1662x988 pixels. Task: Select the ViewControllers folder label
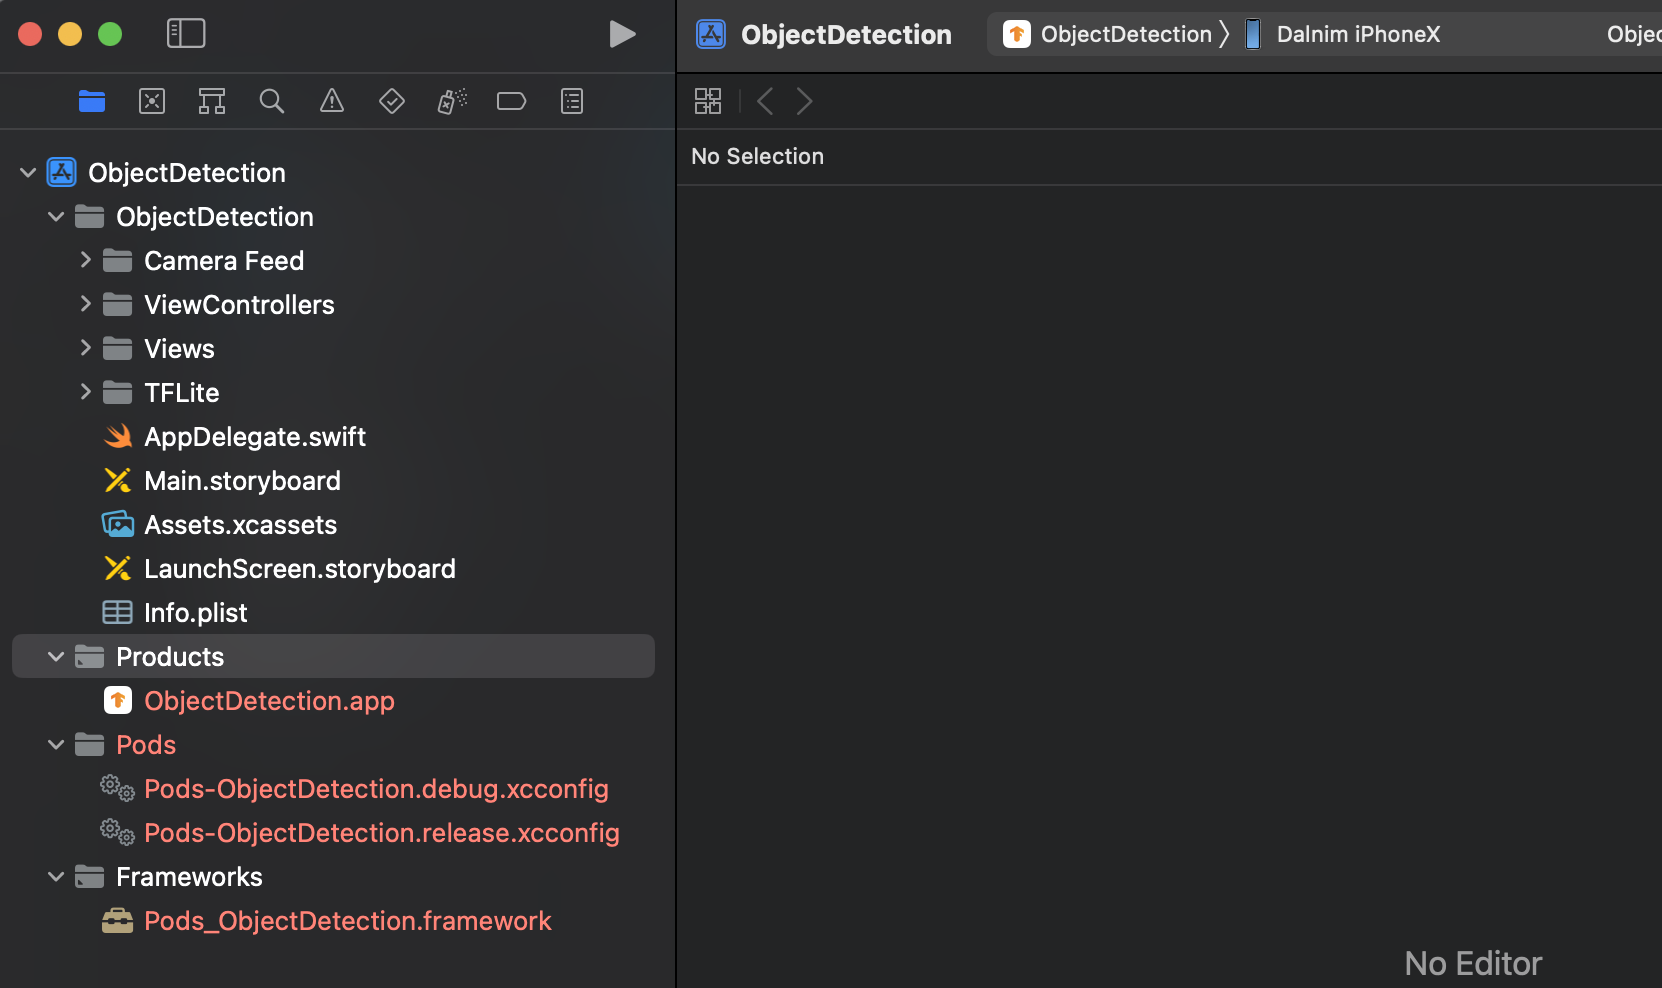pyautogui.click(x=239, y=305)
